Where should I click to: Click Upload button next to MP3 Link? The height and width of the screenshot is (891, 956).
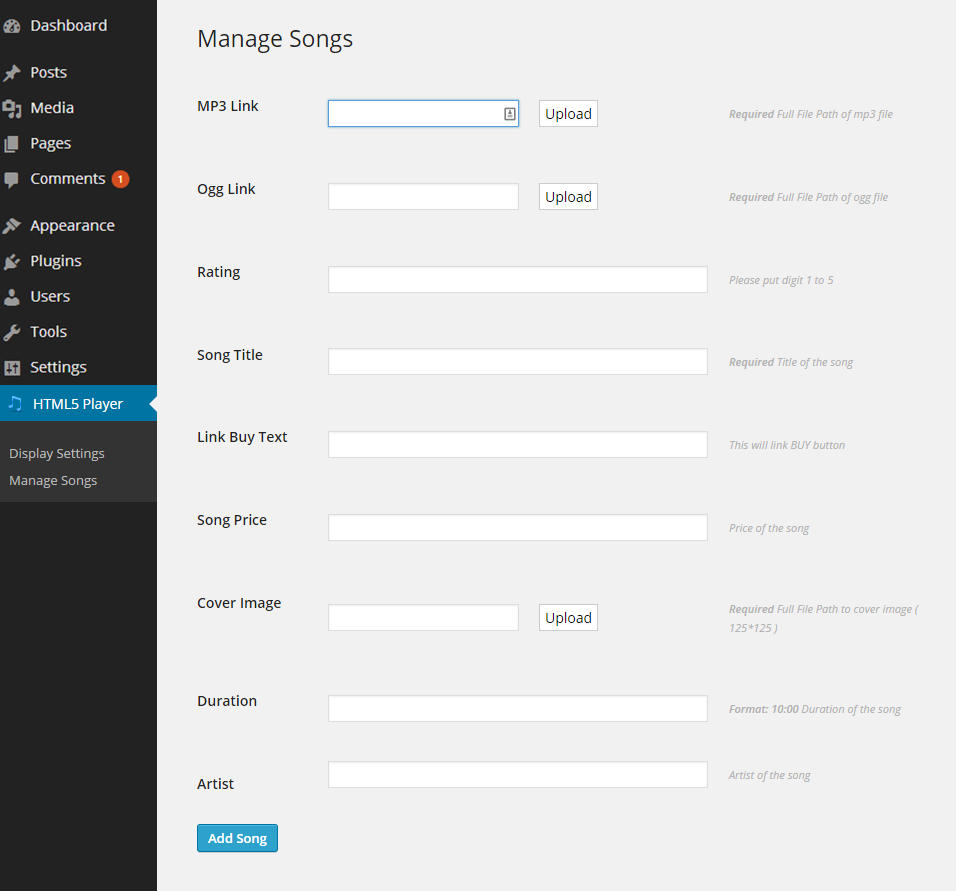[x=568, y=114]
